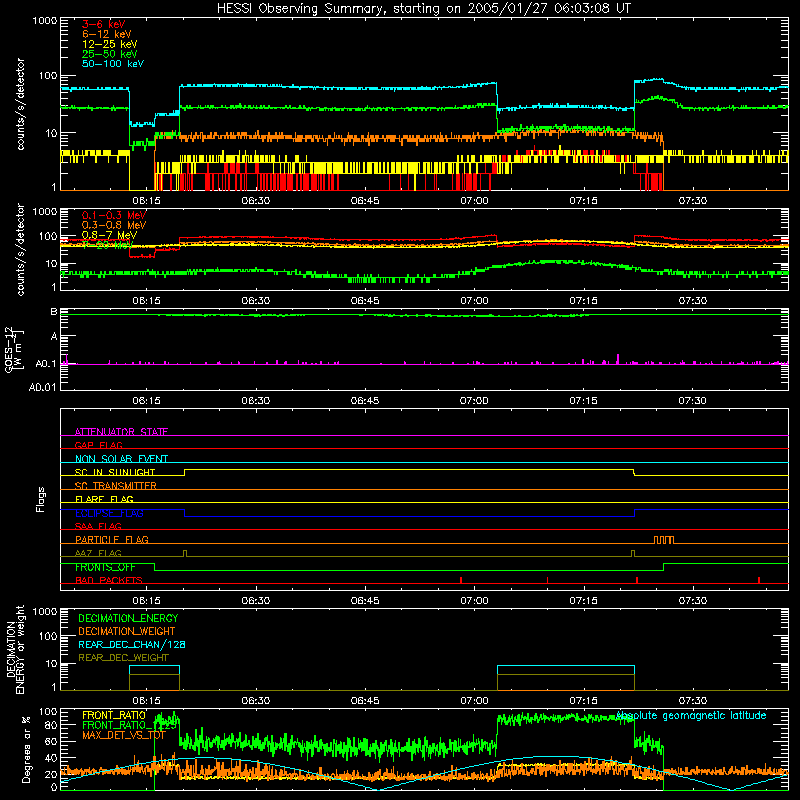Pick the GAP_FLAG label

click(x=98, y=445)
